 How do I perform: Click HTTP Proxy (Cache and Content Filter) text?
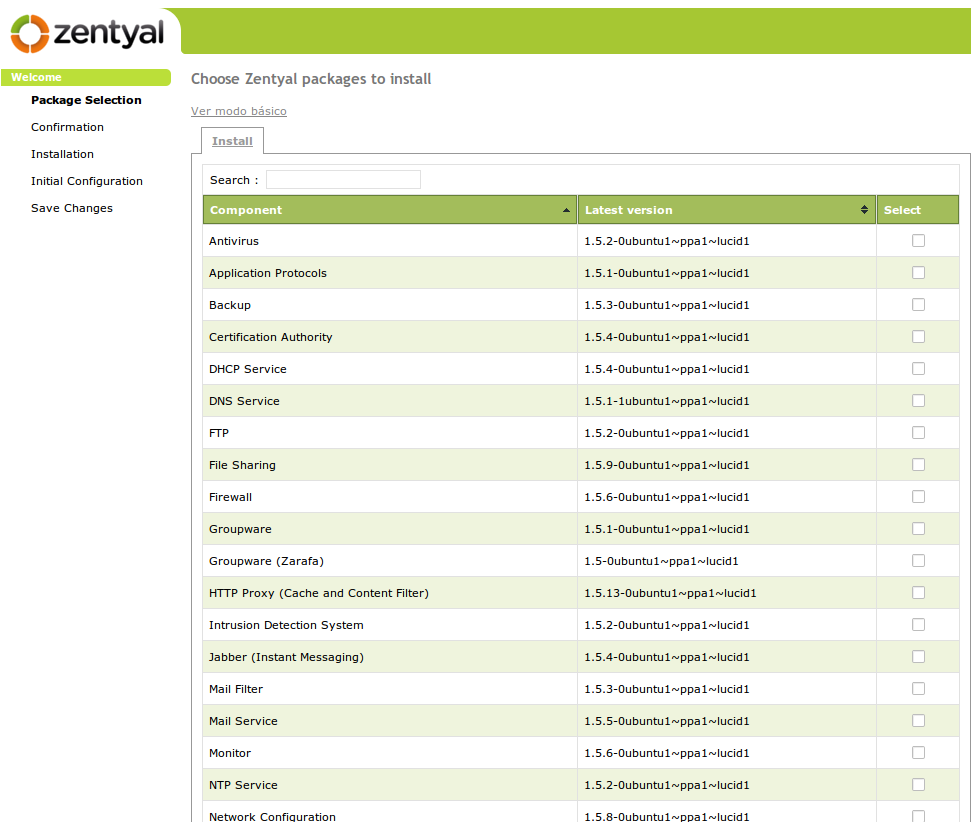tap(319, 593)
